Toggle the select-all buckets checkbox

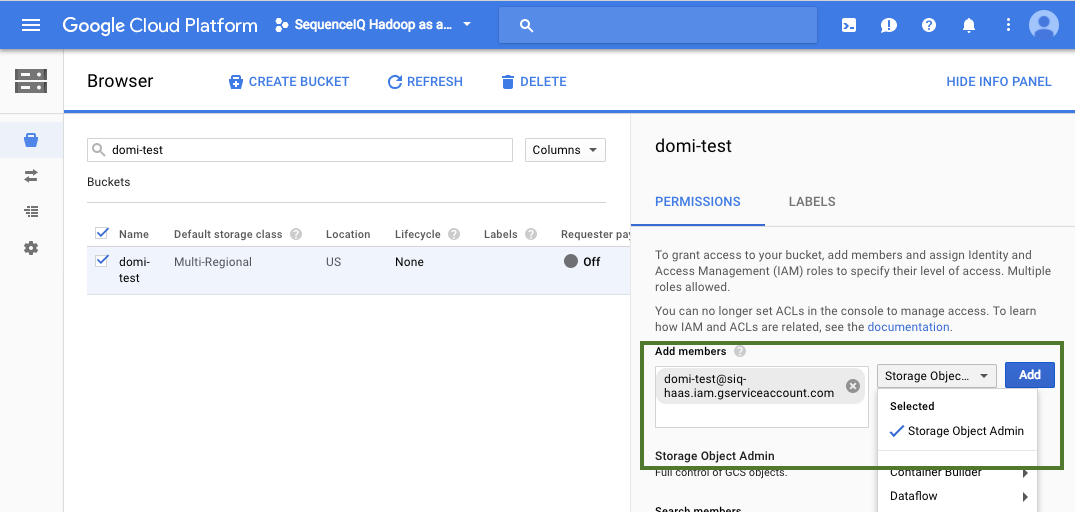(101, 234)
